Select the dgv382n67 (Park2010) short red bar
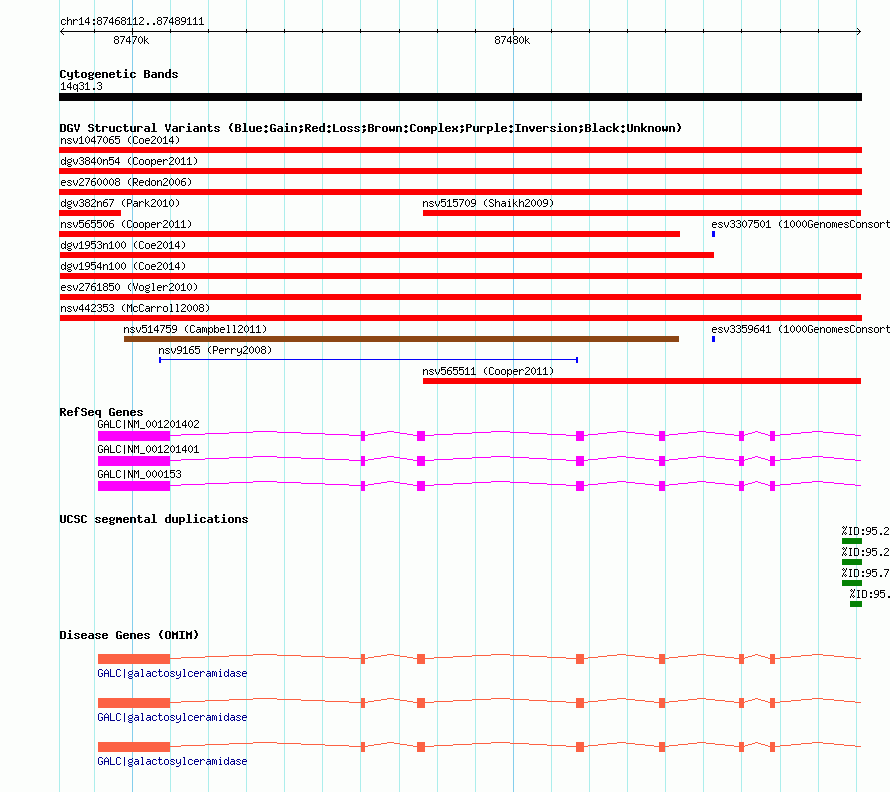The height and width of the screenshot is (792, 890). 90,213
